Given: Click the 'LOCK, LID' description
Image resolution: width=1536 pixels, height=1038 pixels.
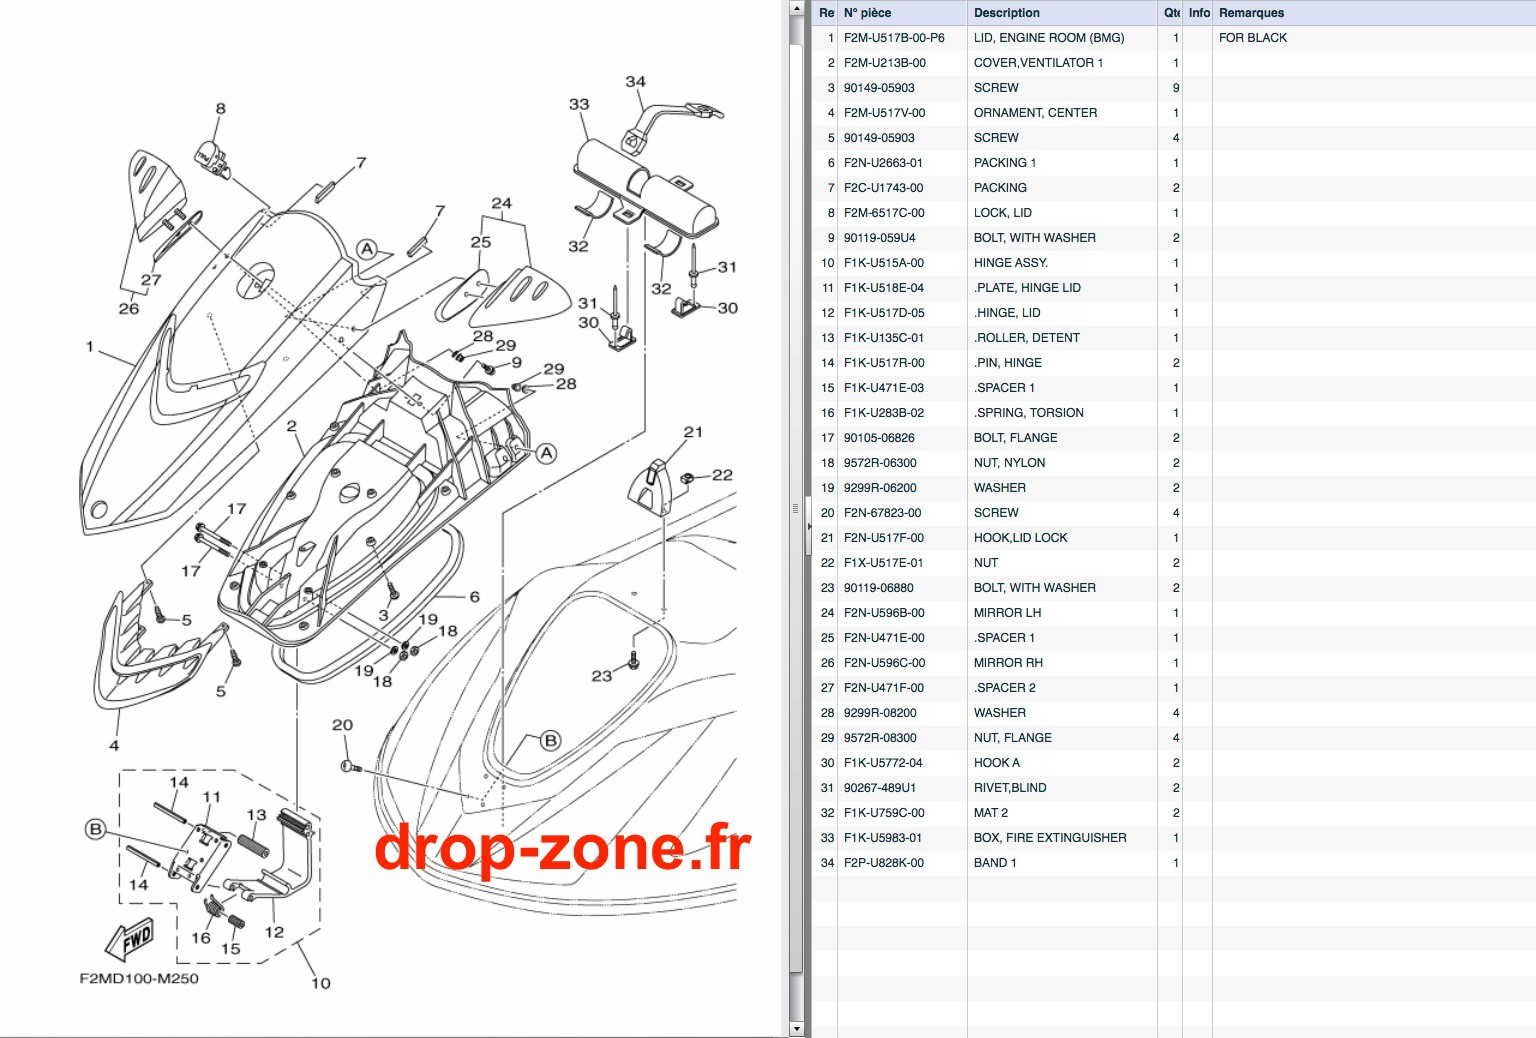Looking at the screenshot, I should (1003, 213).
